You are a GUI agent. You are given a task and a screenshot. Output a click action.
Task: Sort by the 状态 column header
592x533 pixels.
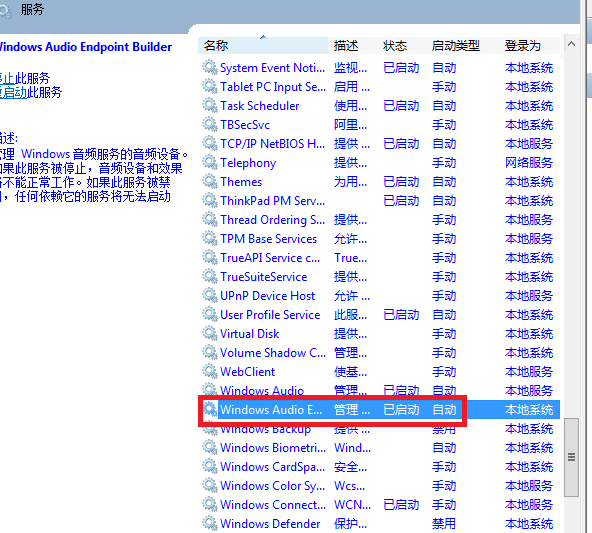coord(395,46)
